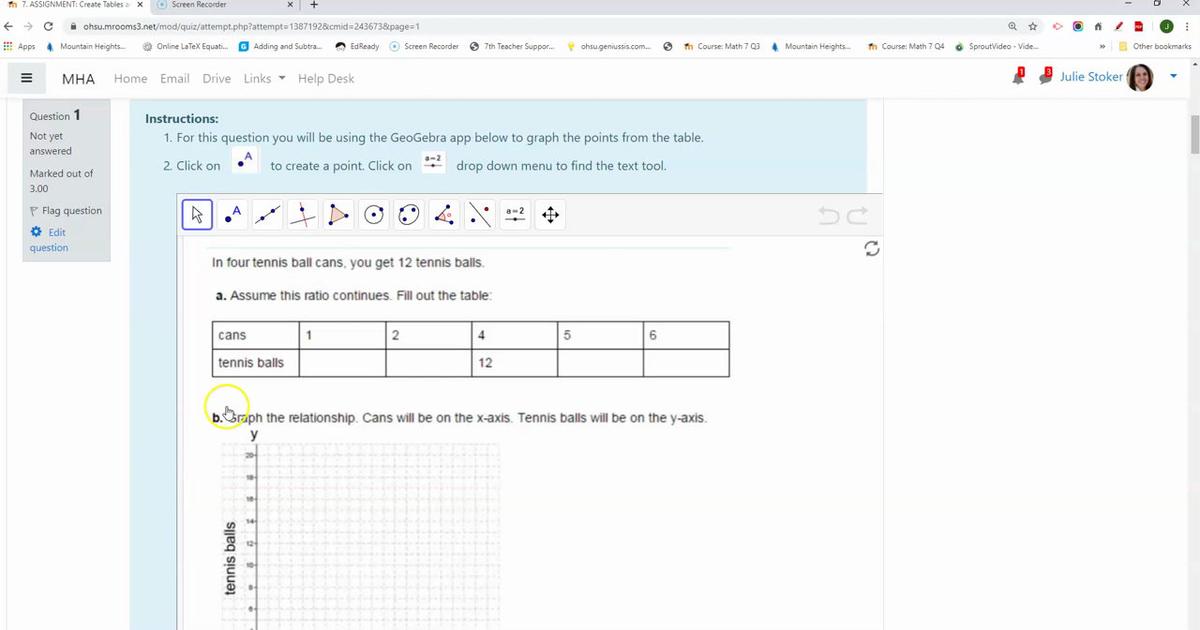Select the Point tool in GeoGebra toolbar
The width and height of the screenshot is (1200, 630).
(x=232, y=214)
